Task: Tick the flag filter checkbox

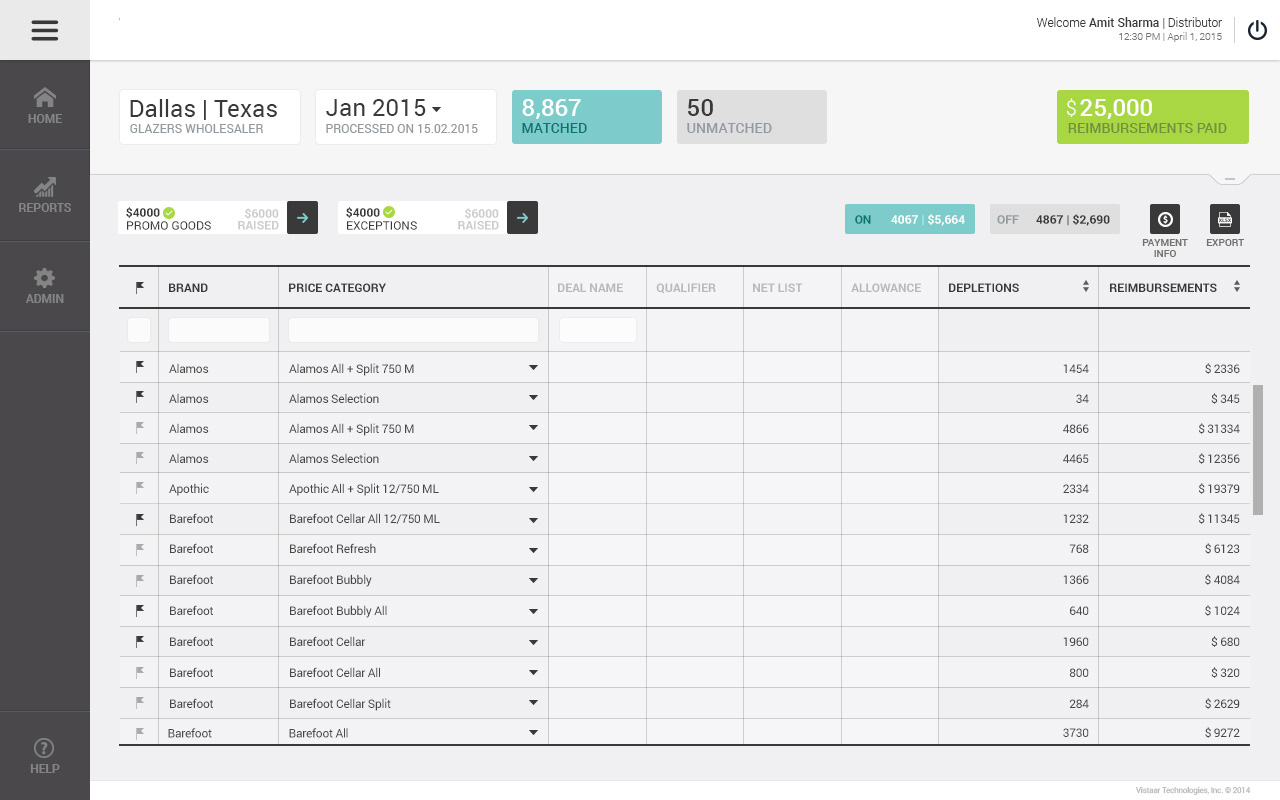Action: 139,330
